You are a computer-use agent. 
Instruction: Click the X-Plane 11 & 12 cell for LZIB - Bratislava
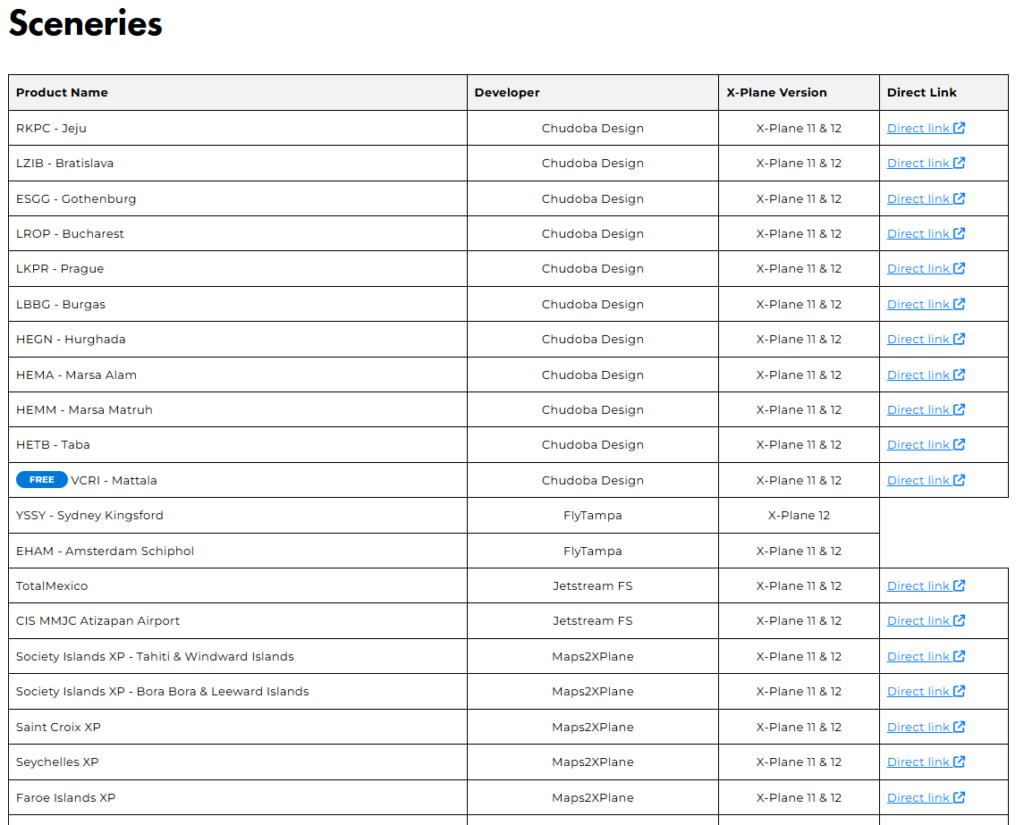[x=799, y=163]
